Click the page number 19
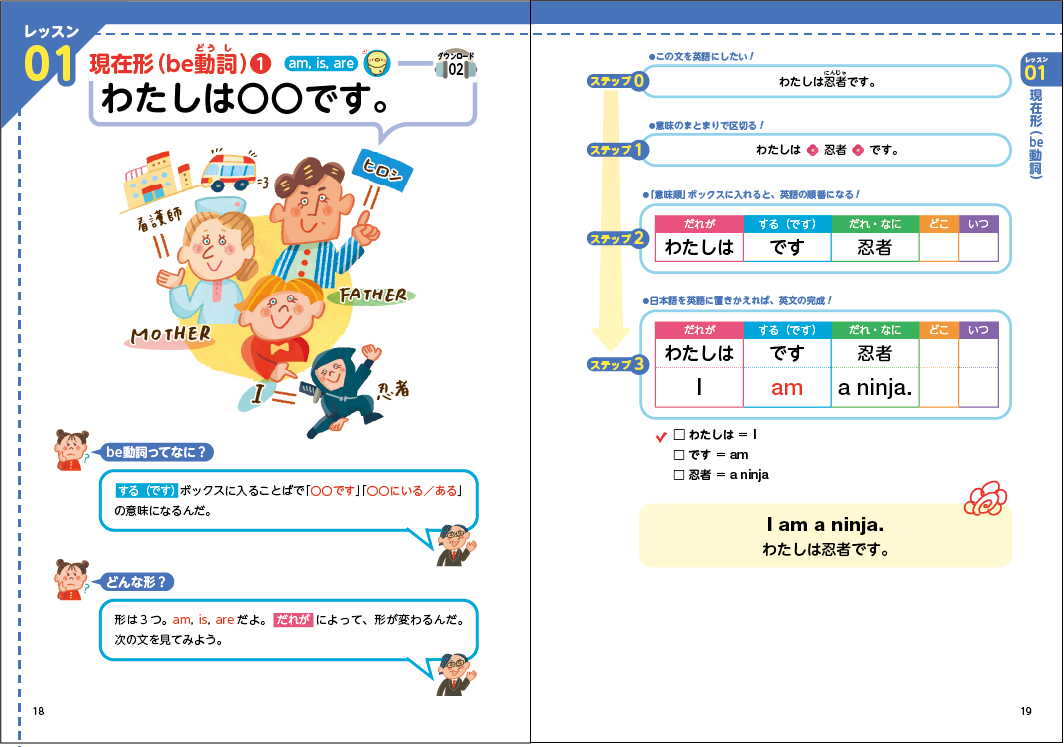This screenshot has height=747, width=1064. tap(1026, 711)
